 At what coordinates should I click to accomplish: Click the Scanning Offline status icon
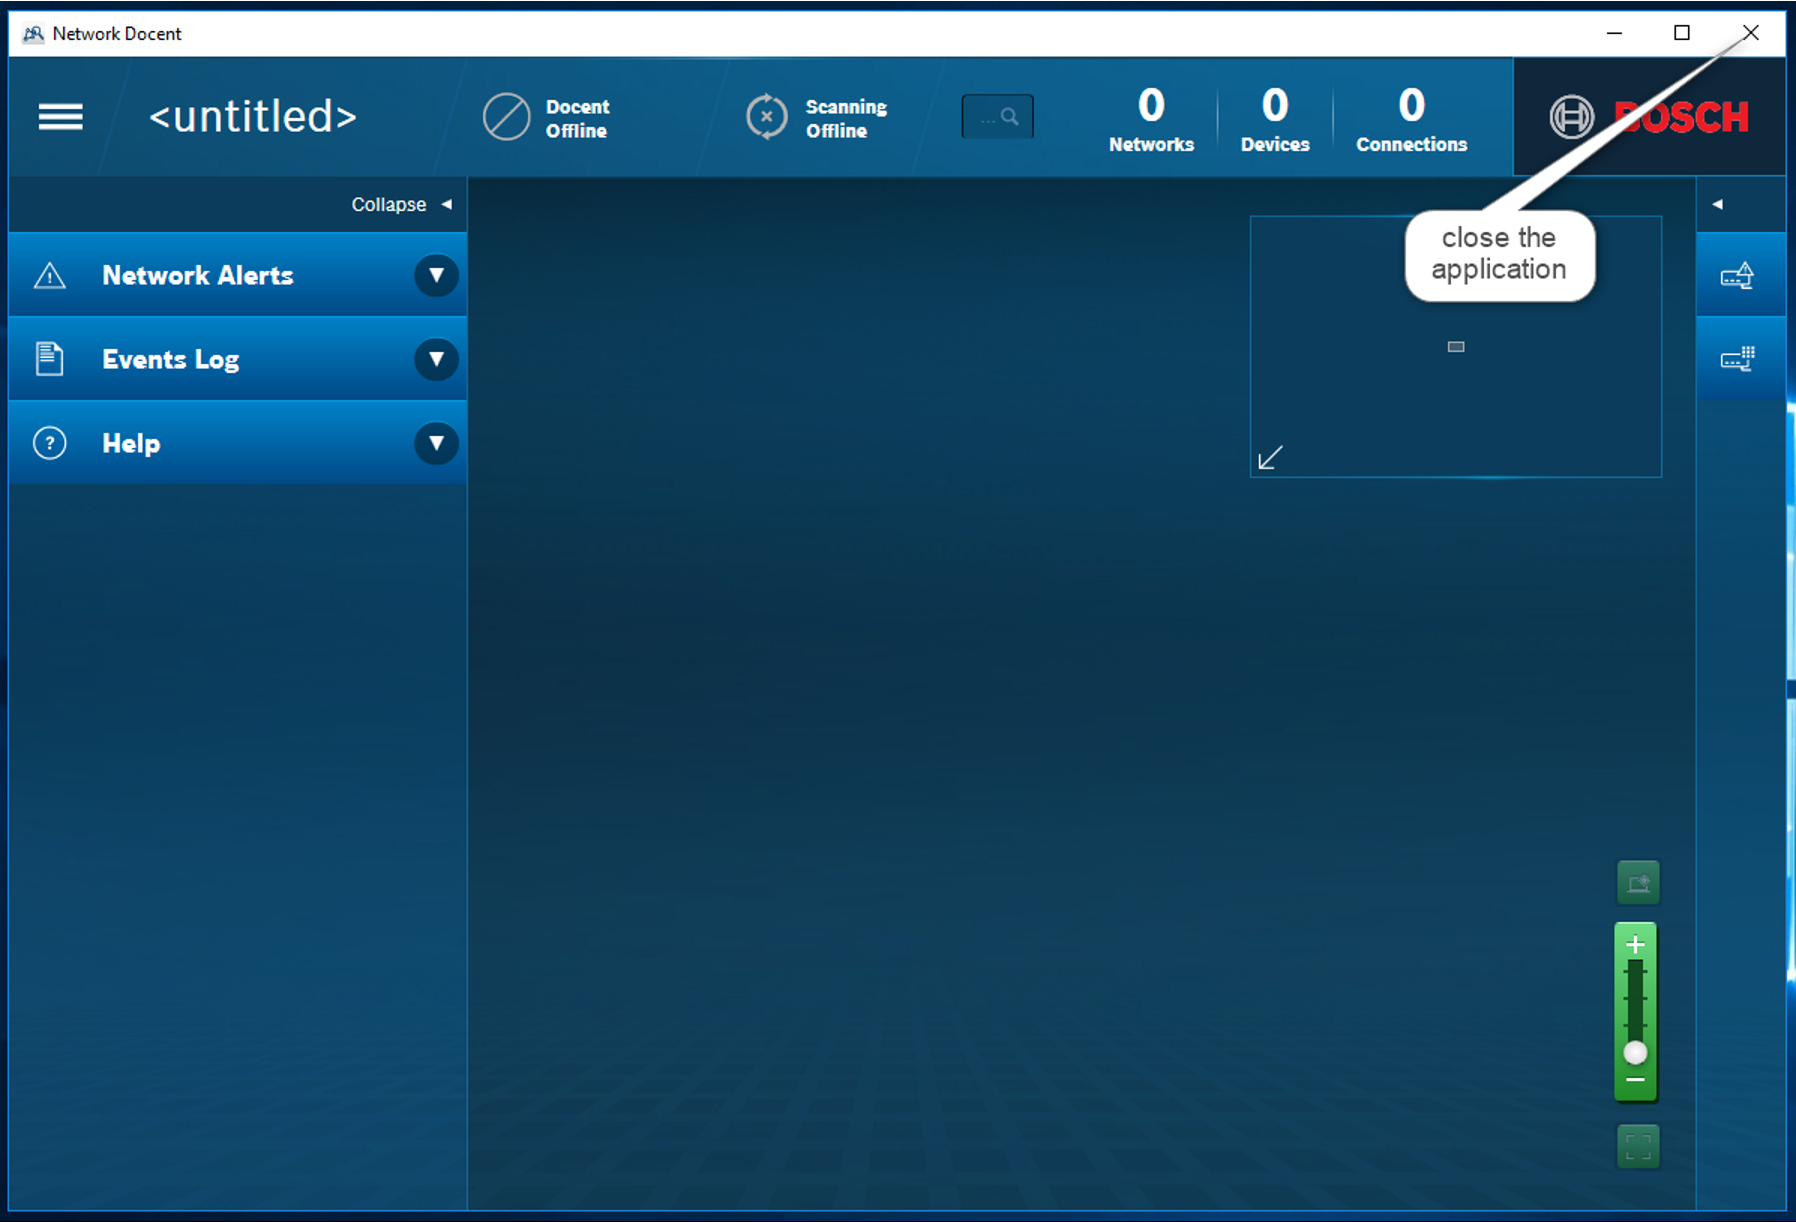[766, 117]
